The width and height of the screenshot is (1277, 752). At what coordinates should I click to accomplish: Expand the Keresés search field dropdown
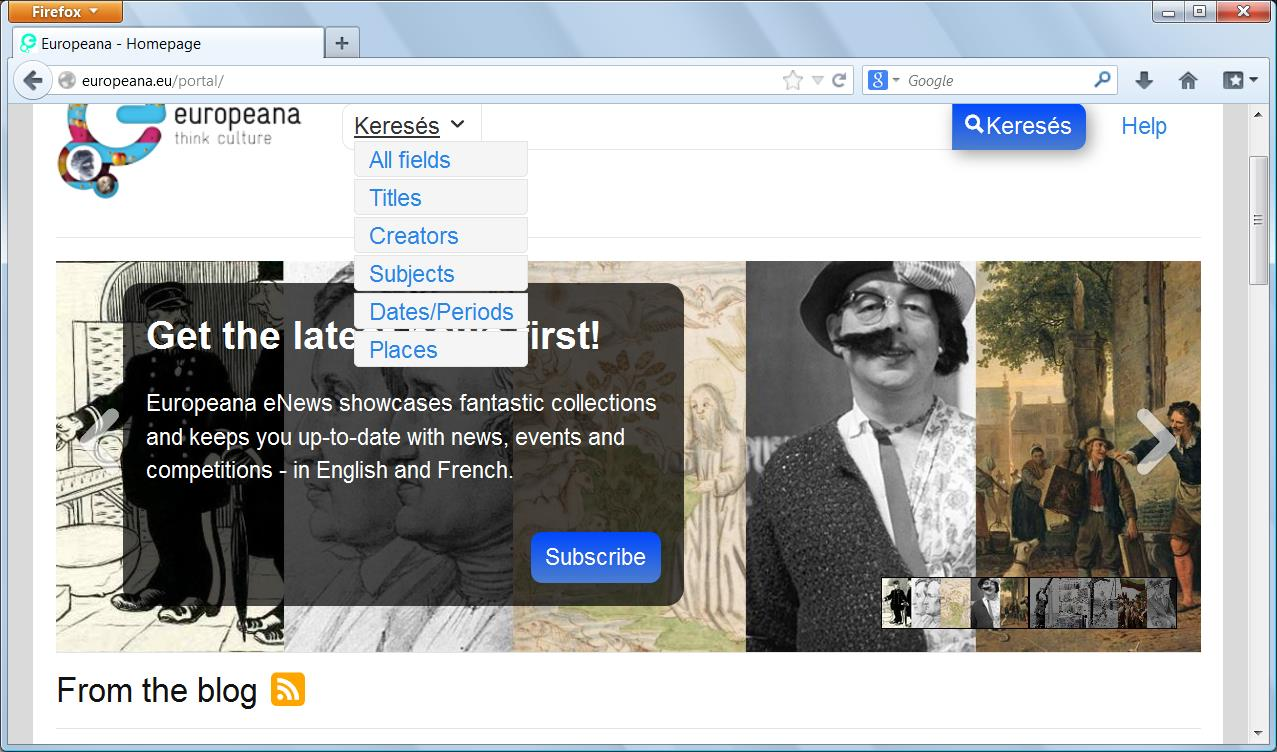(x=410, y=126)
